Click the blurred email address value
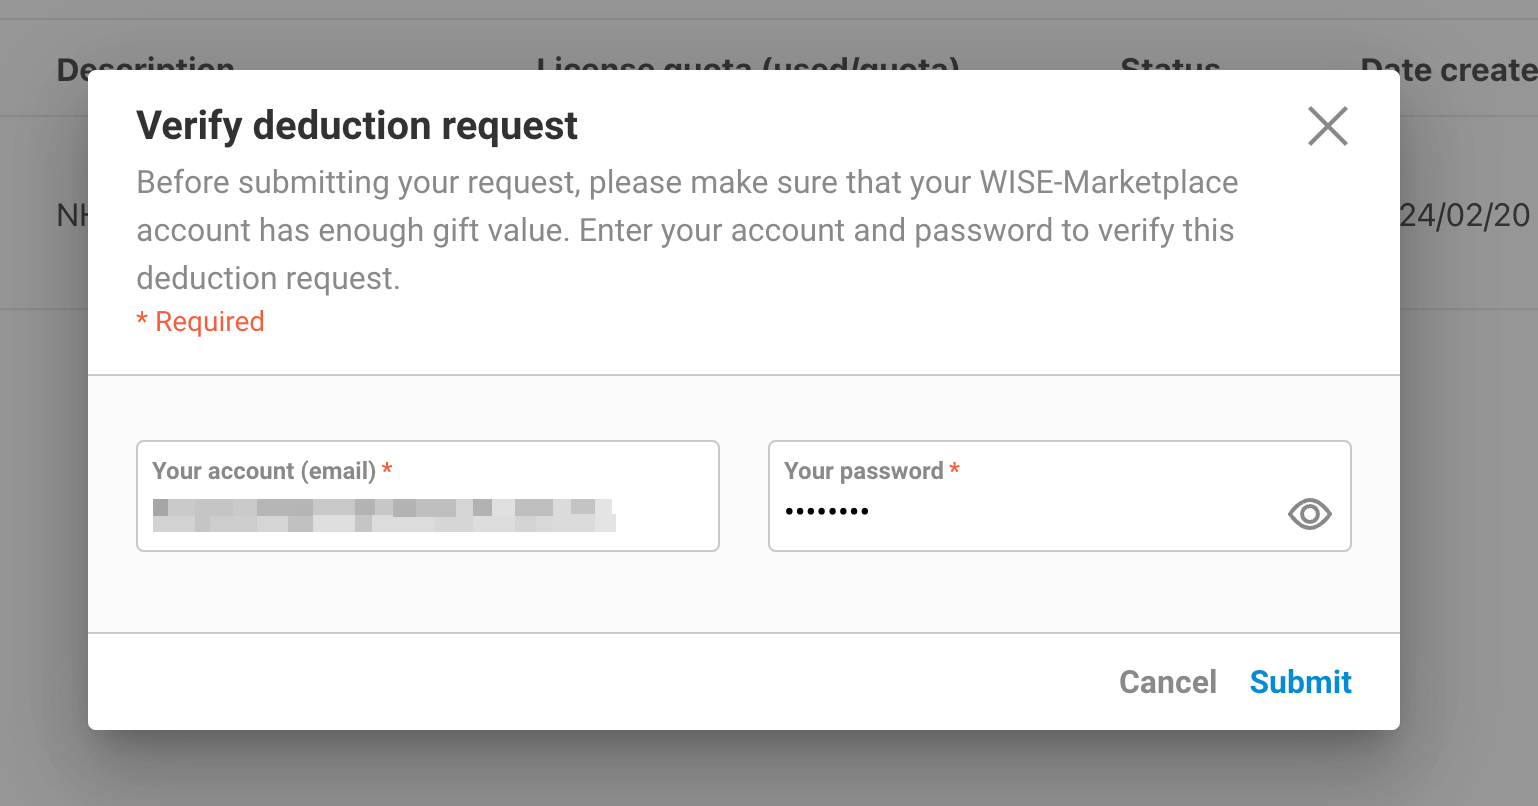 coord(383,514)
